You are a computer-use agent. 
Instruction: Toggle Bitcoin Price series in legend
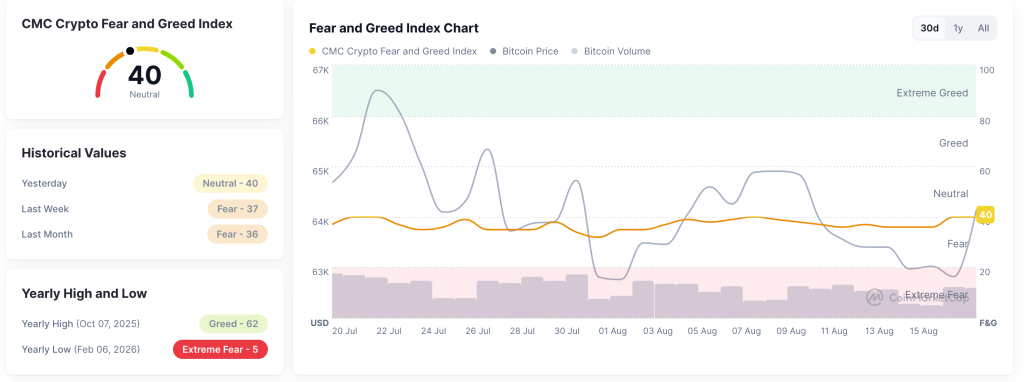524,51
